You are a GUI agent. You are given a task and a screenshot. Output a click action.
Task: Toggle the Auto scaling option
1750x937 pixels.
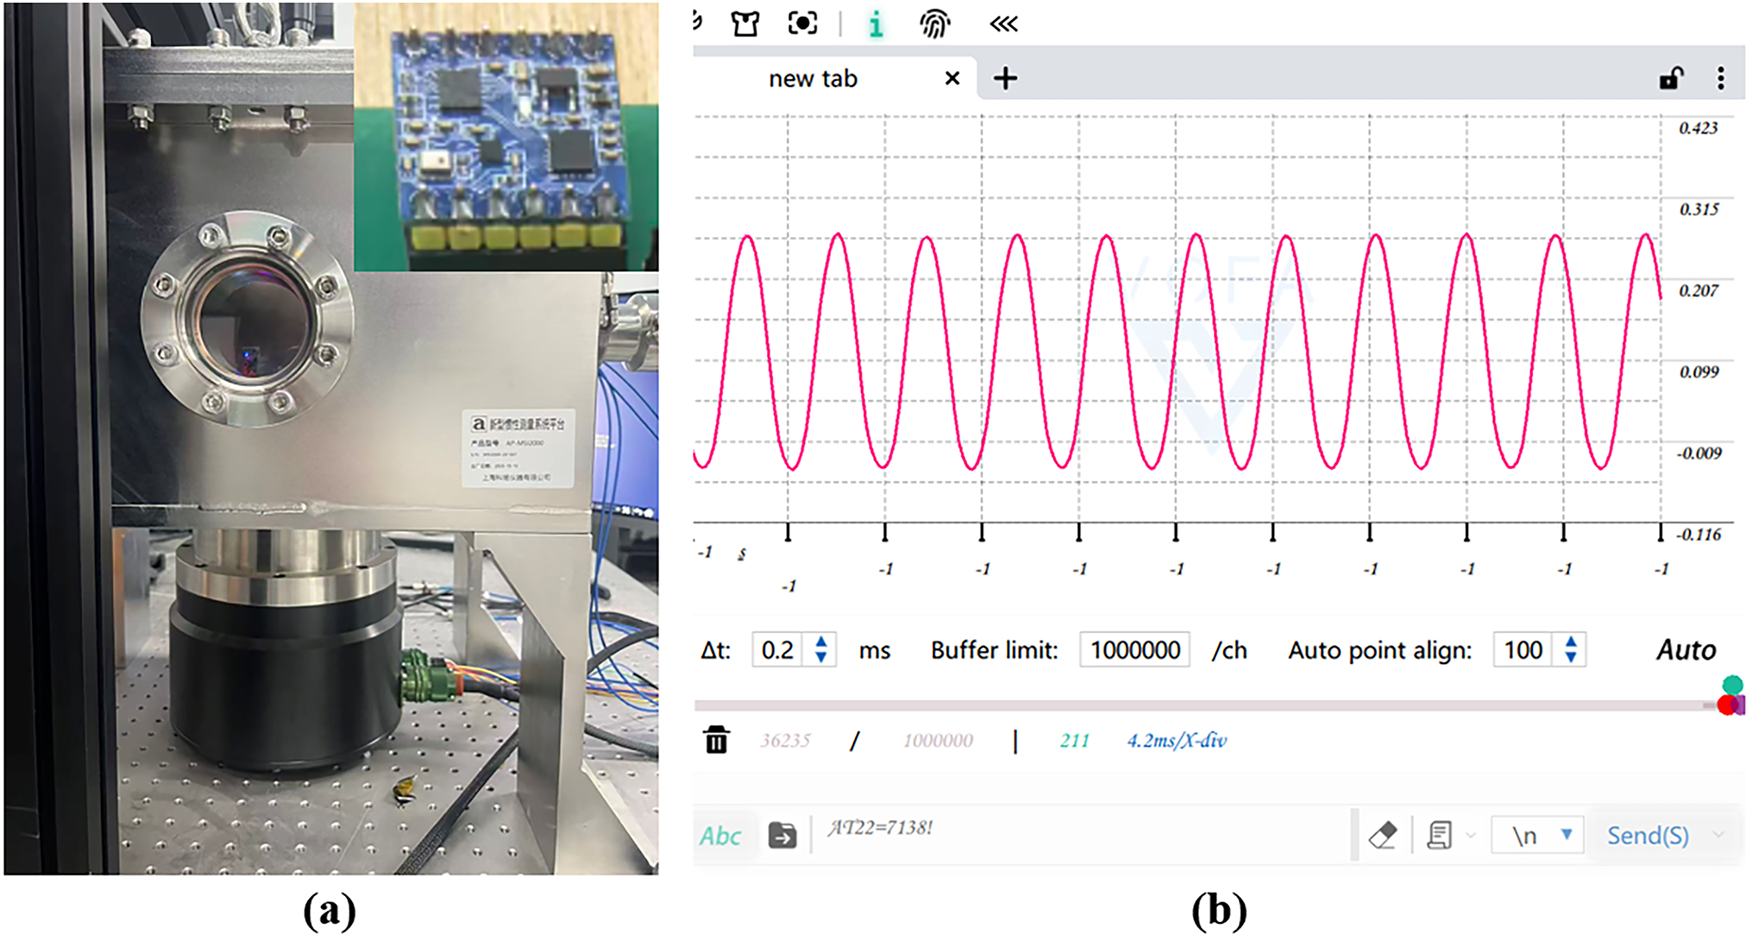tap(1685, 650)
